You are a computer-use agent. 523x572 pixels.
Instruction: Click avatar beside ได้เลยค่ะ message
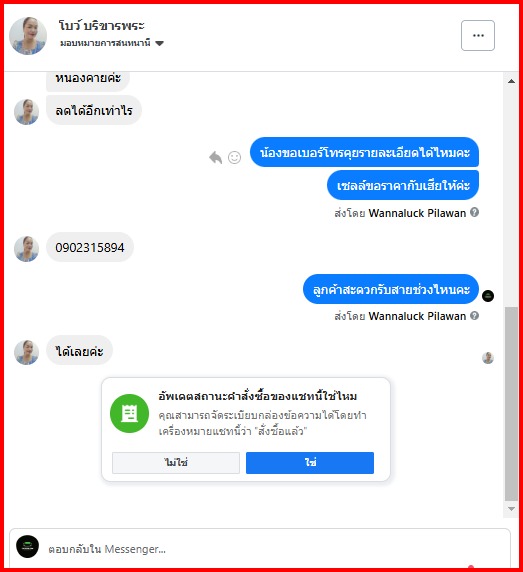tap(26, 352)
